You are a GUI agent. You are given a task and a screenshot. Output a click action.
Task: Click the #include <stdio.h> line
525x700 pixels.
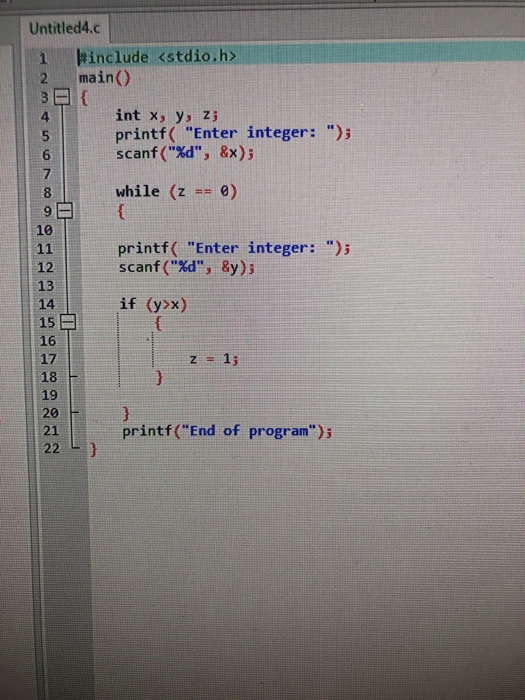[157, 57]
